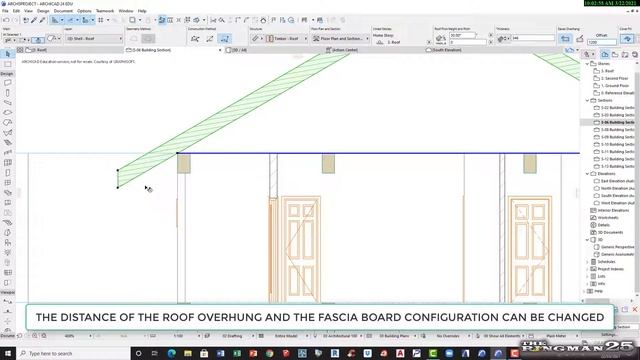Viewport: 640px width, 360px height.
Task: Click the taskbar search box
Action: [x=73, y=353]
